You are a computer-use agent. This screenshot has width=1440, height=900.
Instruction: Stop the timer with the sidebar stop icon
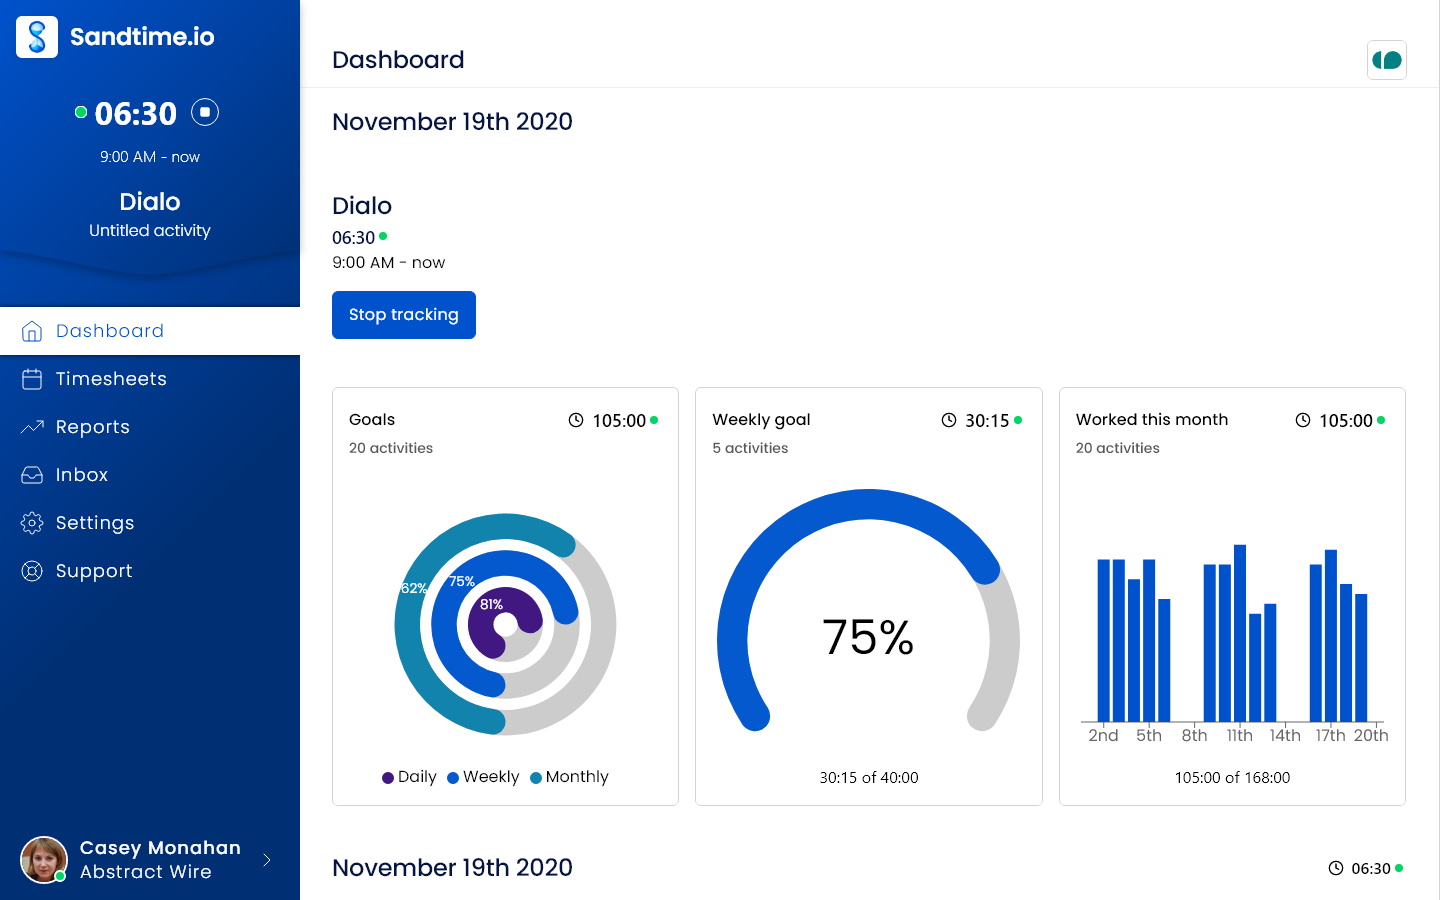pyautogui.click(x=205, y=112)
